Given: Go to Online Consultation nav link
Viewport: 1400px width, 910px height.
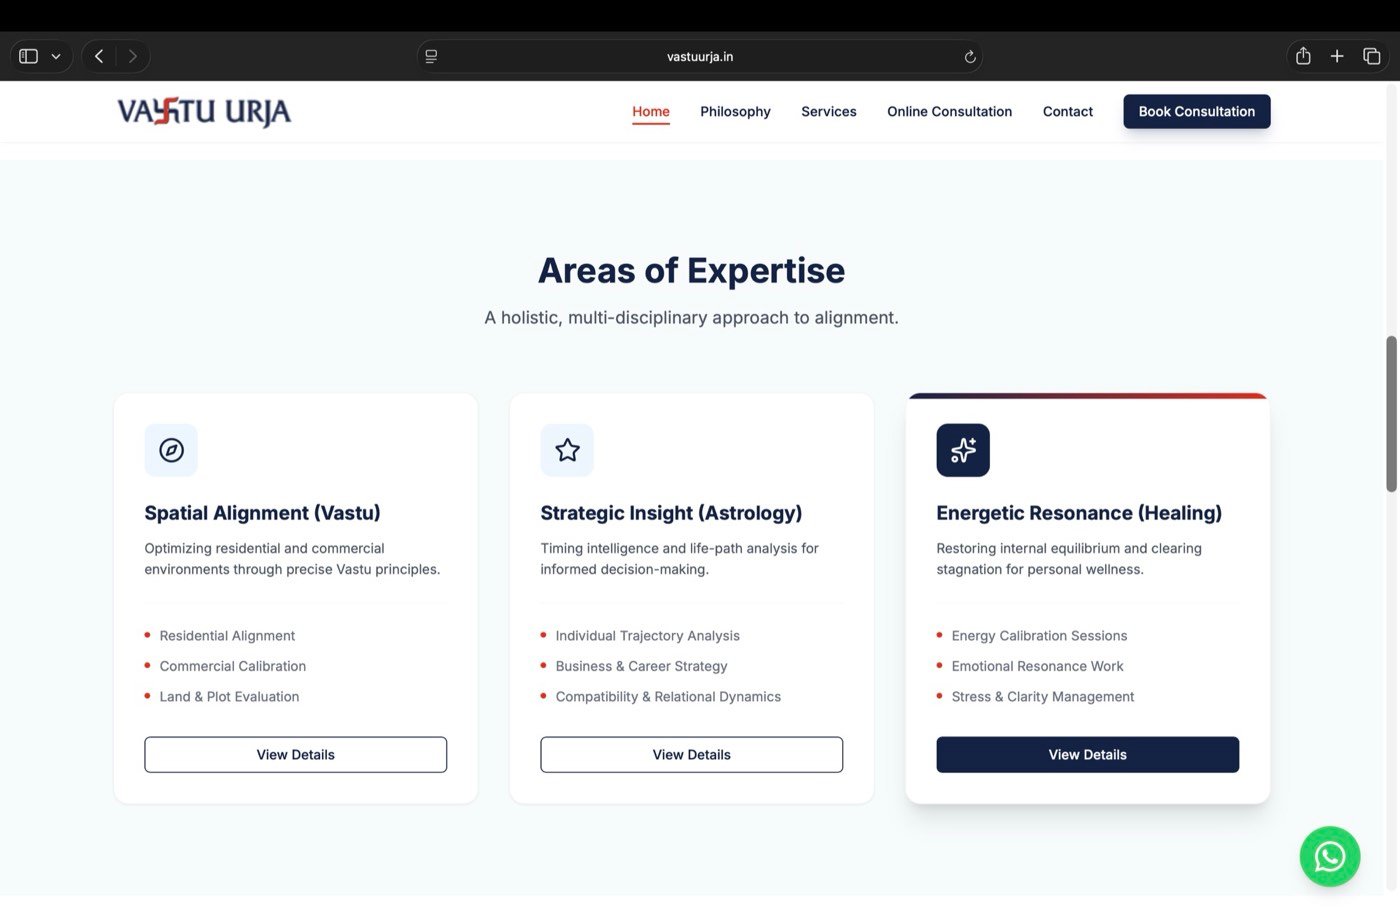Looking at the screenshot, I should [x=949, y=111].
